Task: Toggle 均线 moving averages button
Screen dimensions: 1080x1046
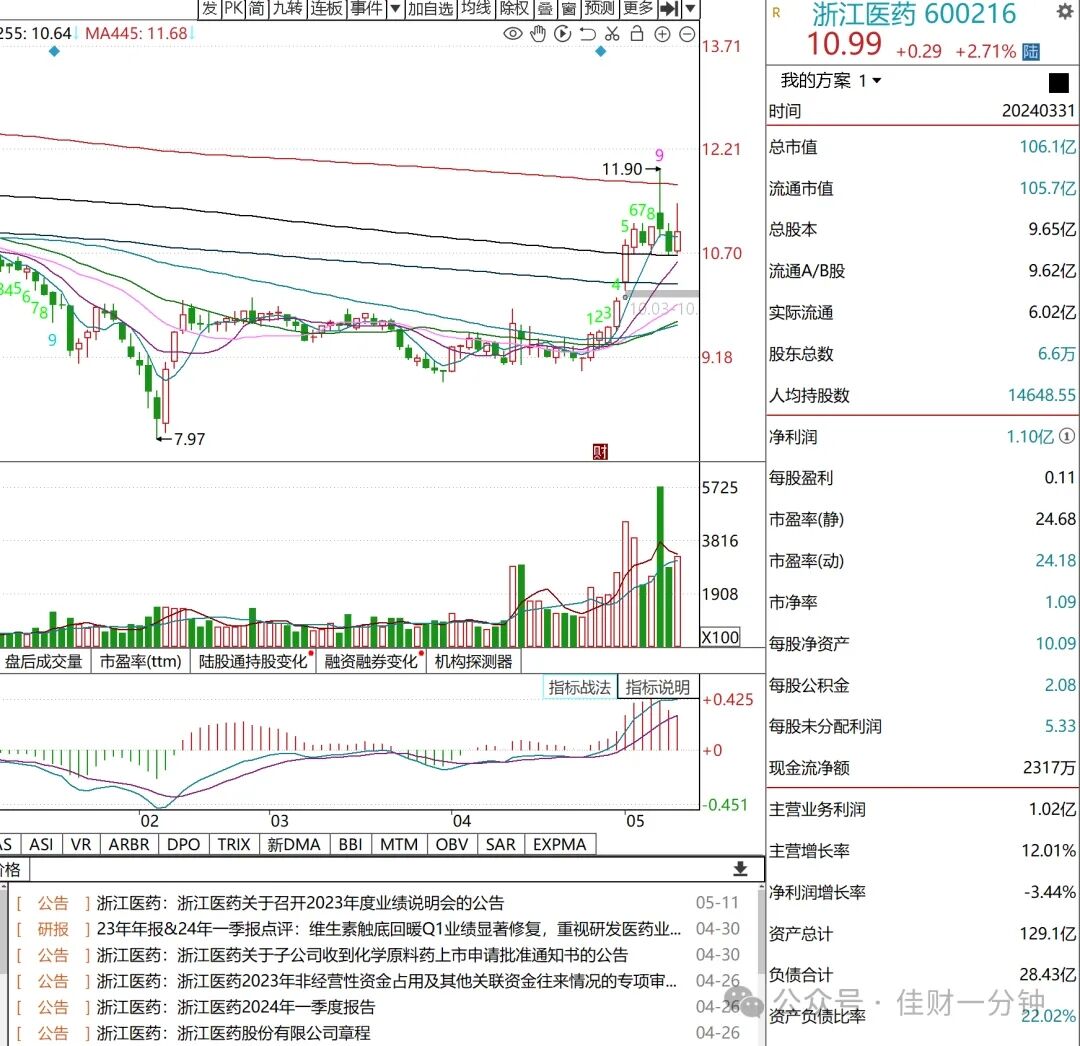Action: coord(477,9)
